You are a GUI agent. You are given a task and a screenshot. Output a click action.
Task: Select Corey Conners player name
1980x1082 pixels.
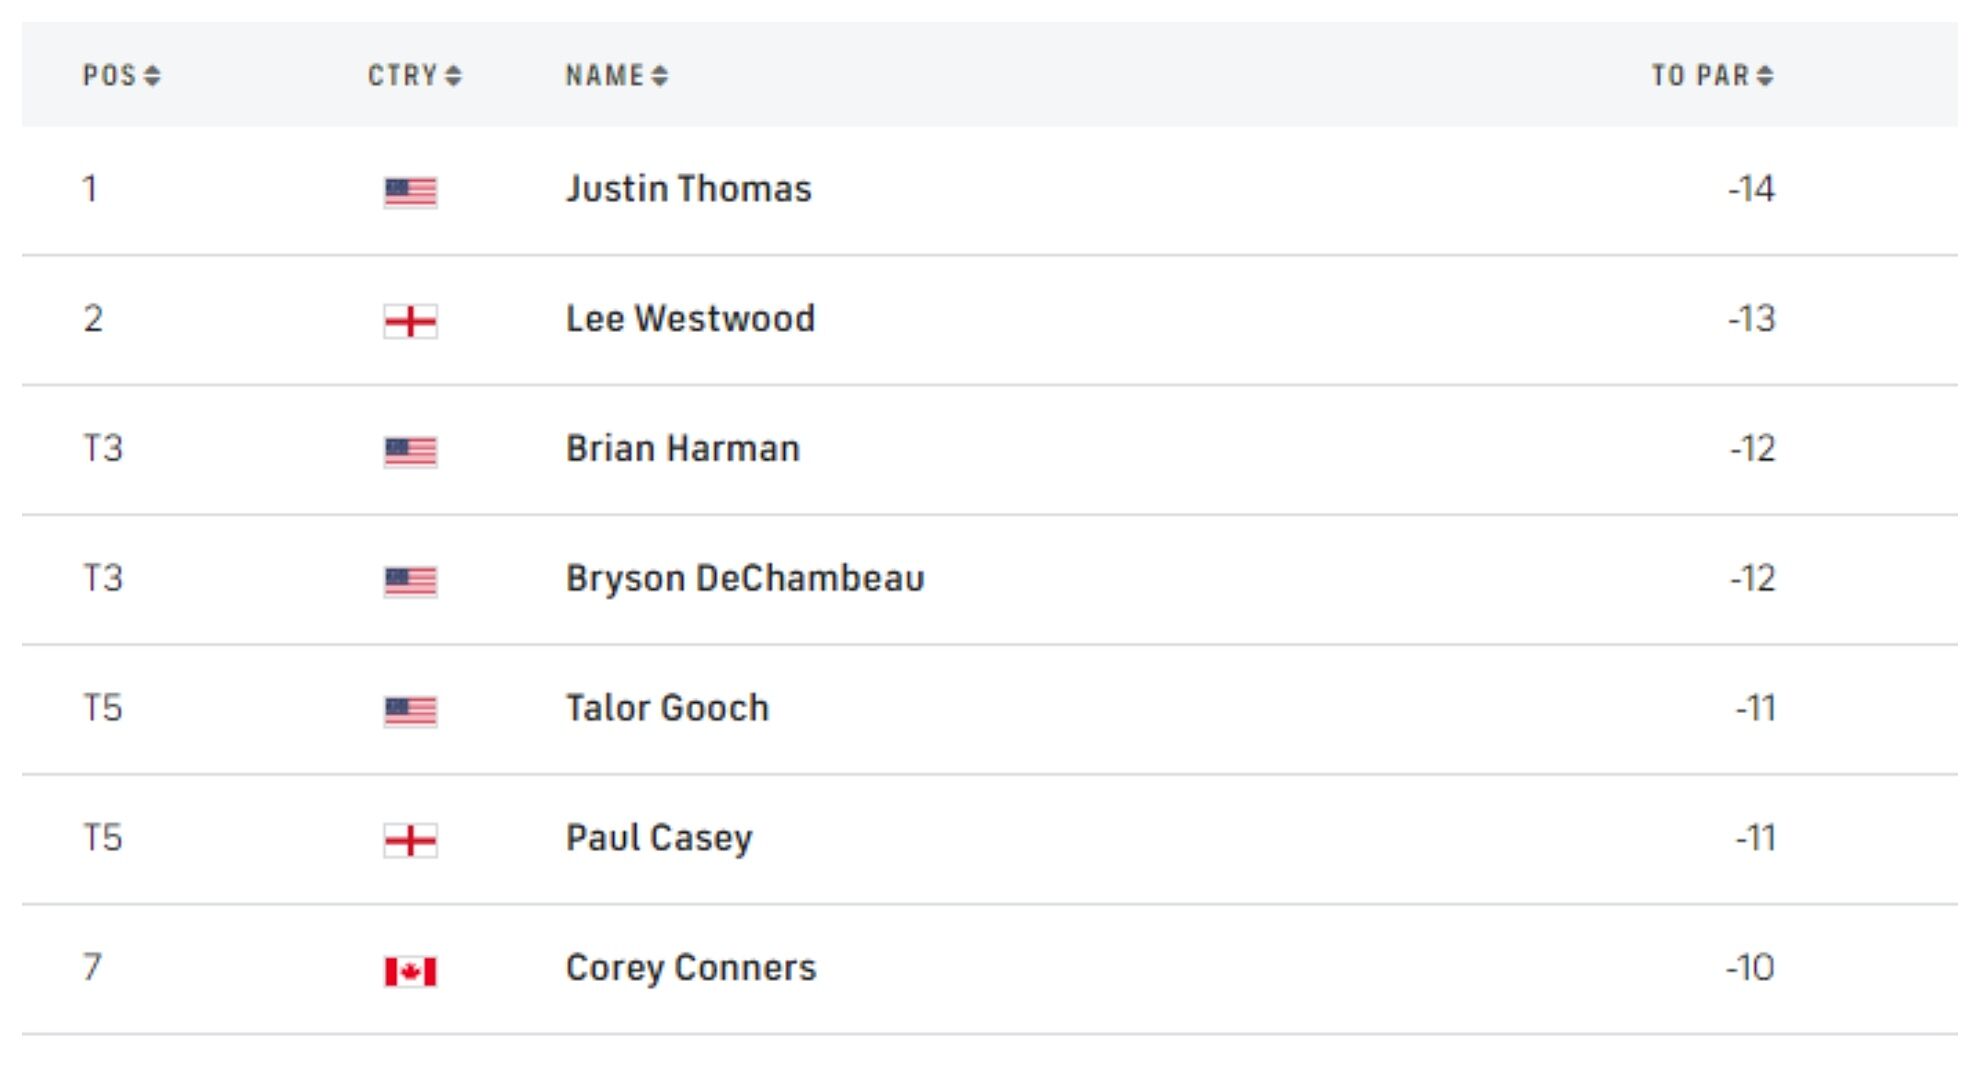pos(691,968)
